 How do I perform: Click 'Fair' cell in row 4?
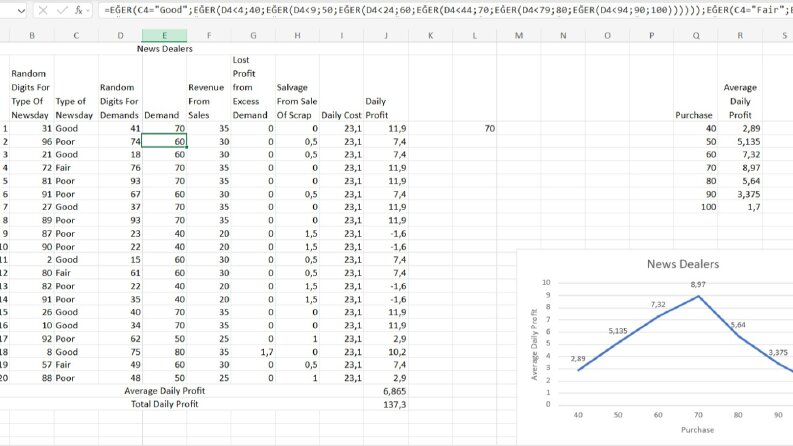pyautogui.click(x=76, y=167)
